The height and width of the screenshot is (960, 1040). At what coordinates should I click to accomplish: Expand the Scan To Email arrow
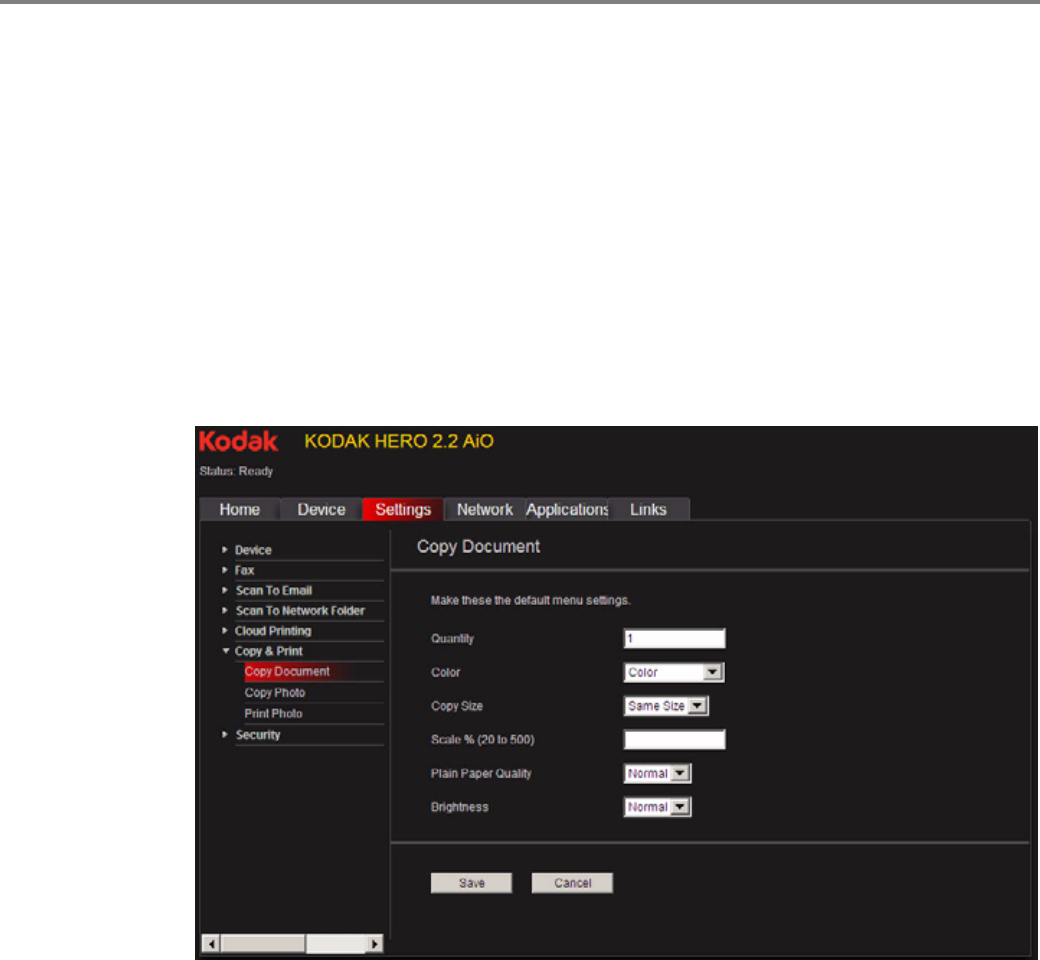(225, 590)
